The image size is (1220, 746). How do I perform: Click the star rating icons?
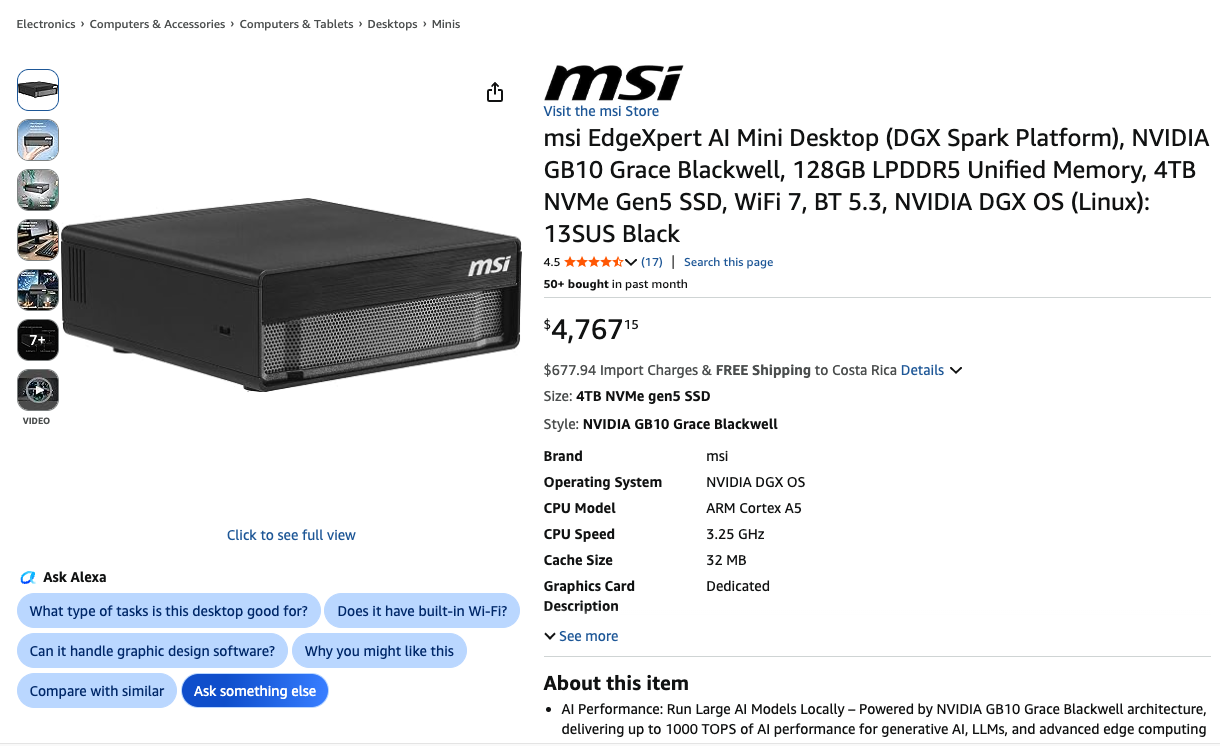(x=593, y=262)
